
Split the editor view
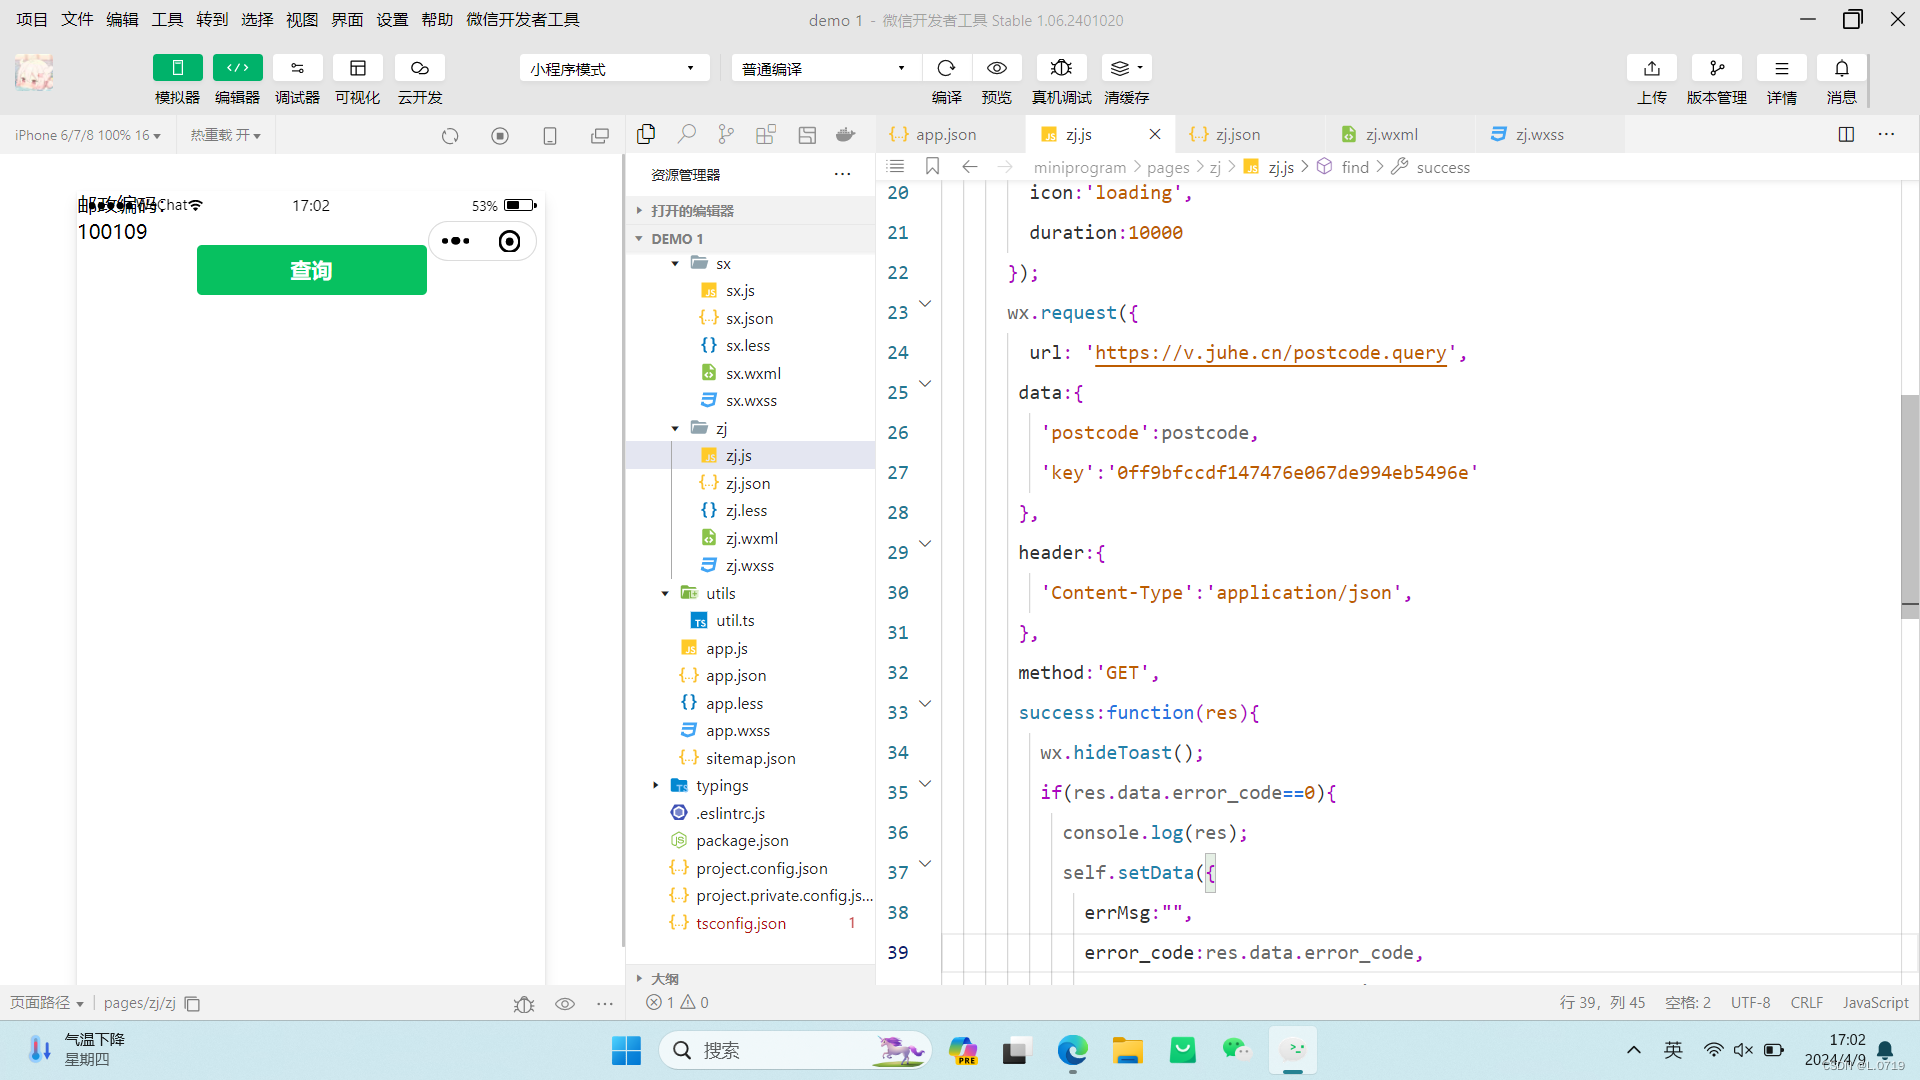click(x=1847, y=134)
